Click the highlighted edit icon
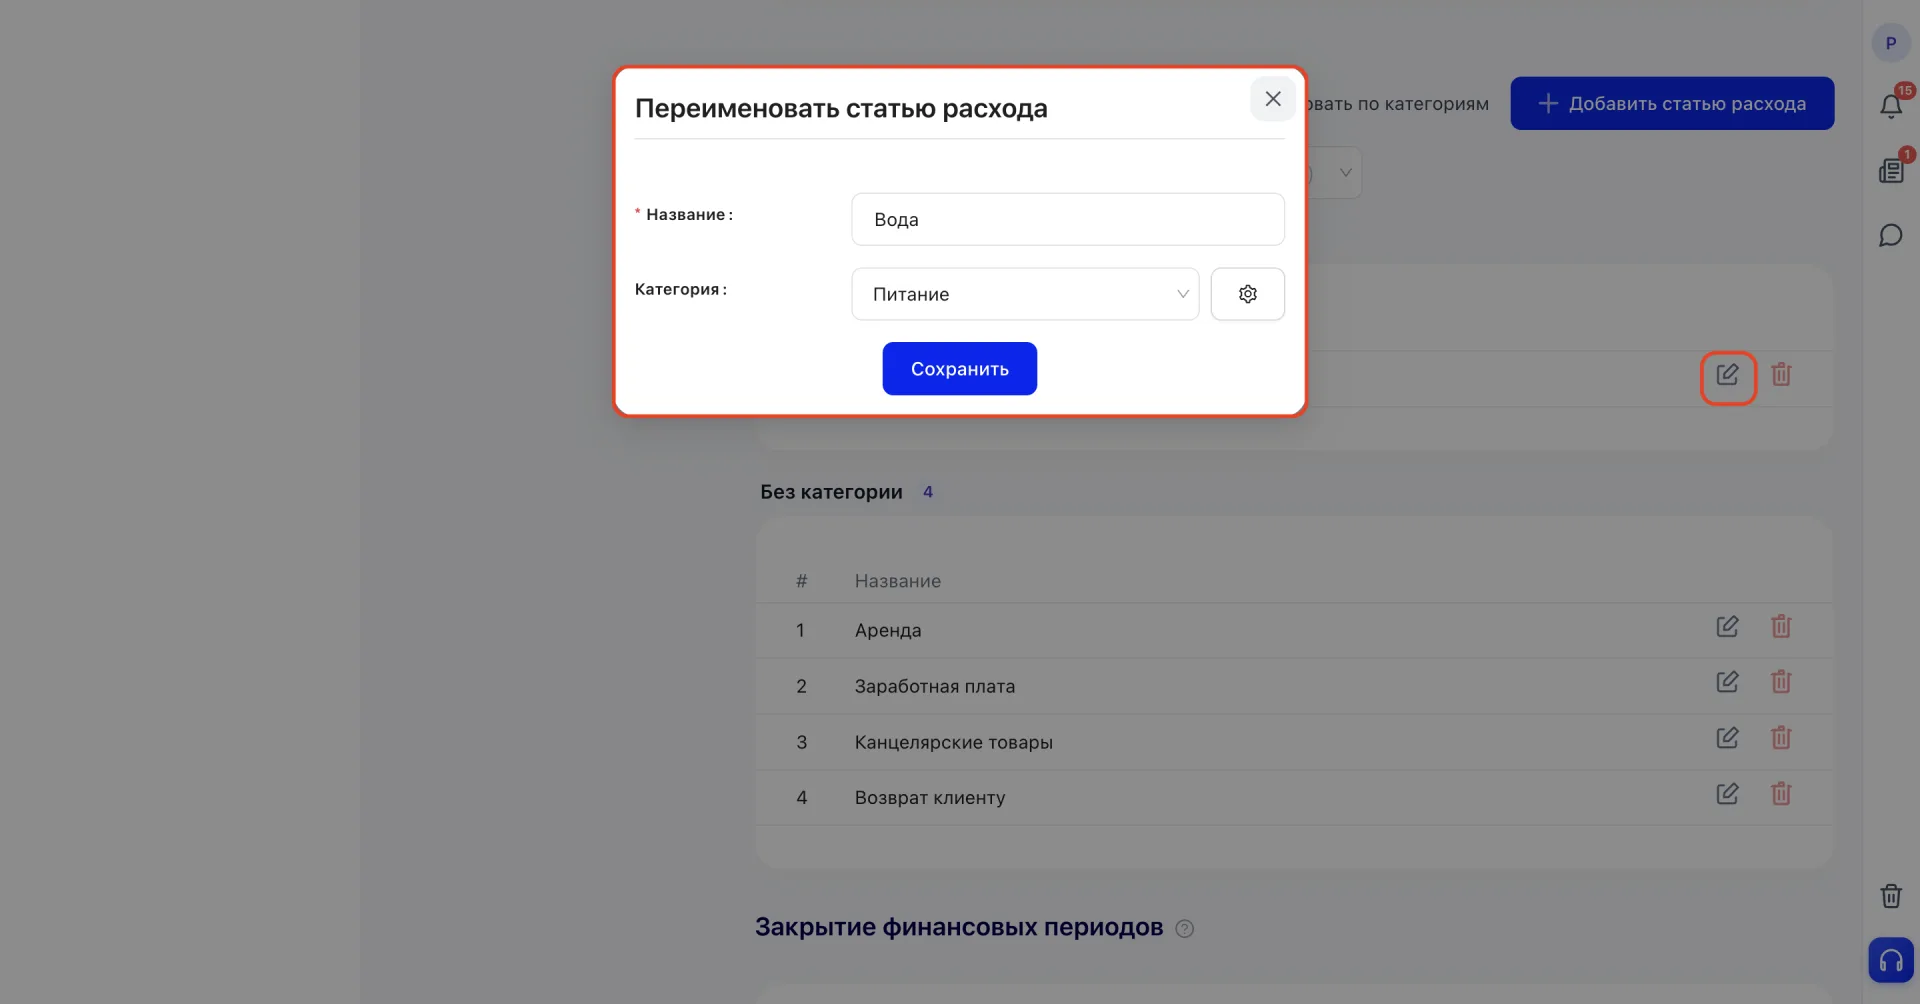 pyautogui.click(x=1728, y=376)
